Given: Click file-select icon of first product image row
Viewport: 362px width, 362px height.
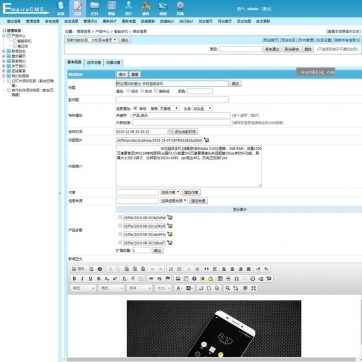Looking at the screenshot, I should tap(170, 217).
